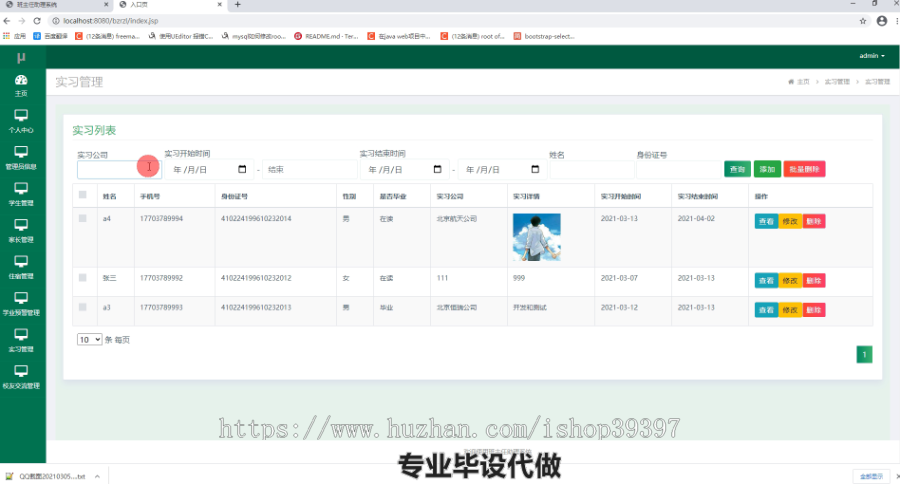Reload the page with the refresh icon
This screenshot has height=484, width=900.
click(x=37, y=21)
